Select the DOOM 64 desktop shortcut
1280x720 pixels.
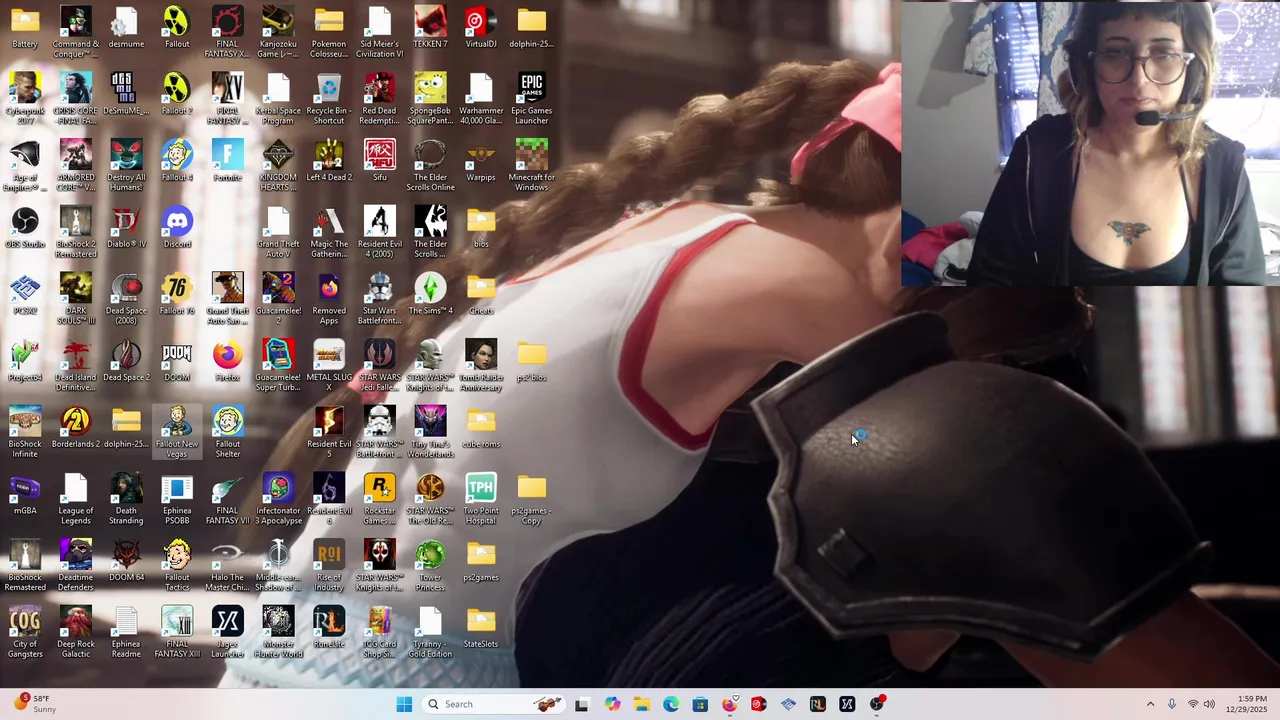[126, 560]
